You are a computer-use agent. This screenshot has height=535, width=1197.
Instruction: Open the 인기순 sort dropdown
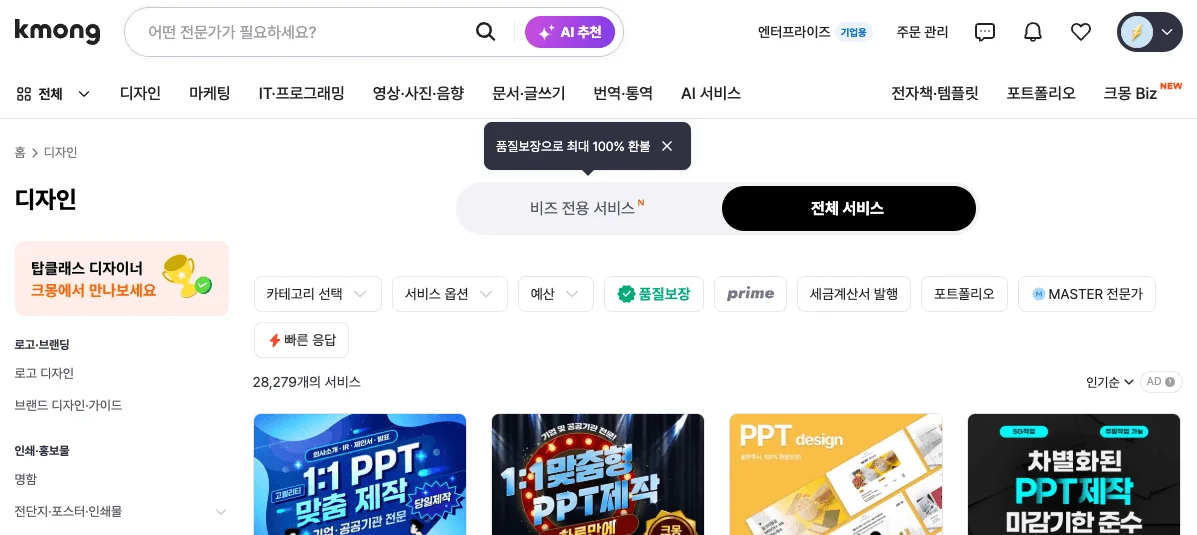(x=1110, y=382)
